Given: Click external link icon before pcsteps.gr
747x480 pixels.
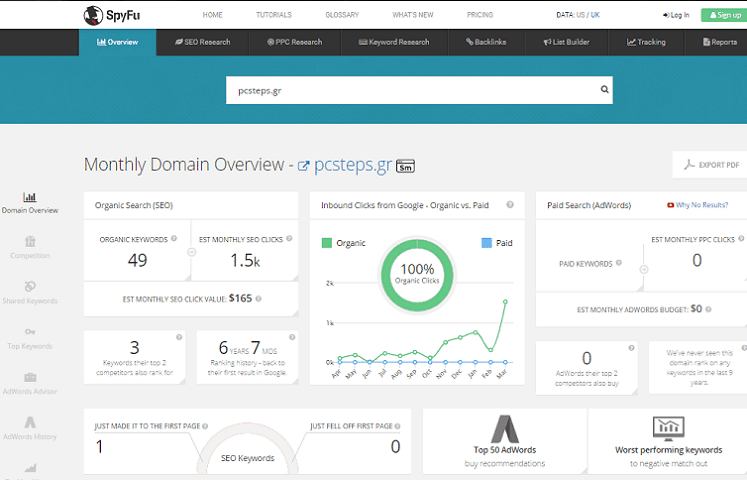Looking at the screenshot, I should pyautogui.click(x=303, y=166).
